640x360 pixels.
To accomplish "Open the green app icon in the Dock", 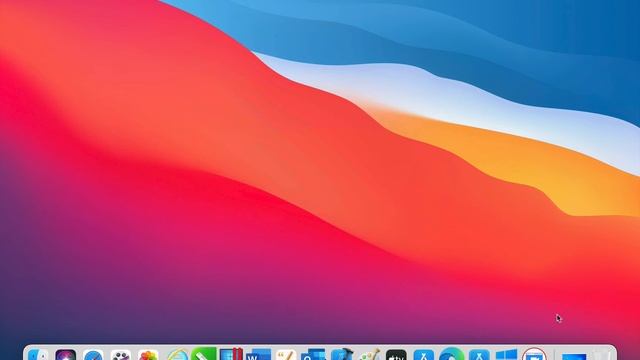I will [x=204, y=354].
